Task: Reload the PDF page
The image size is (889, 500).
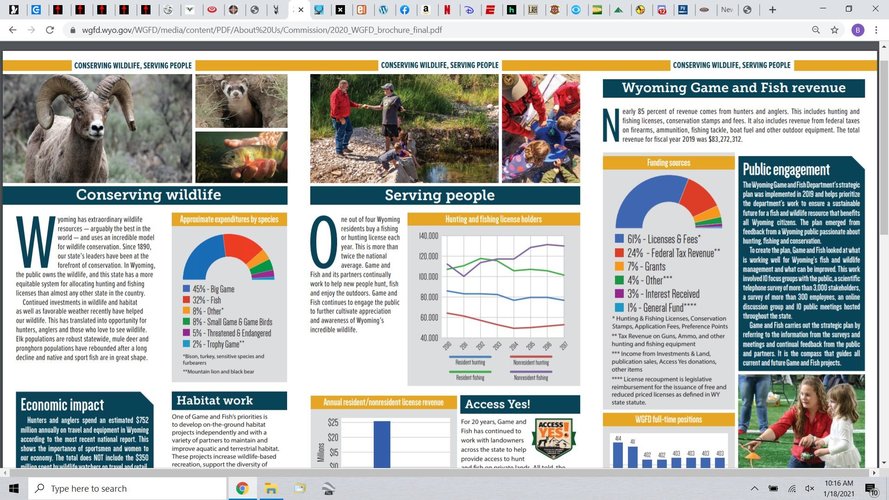Action: tap(50, 30)
